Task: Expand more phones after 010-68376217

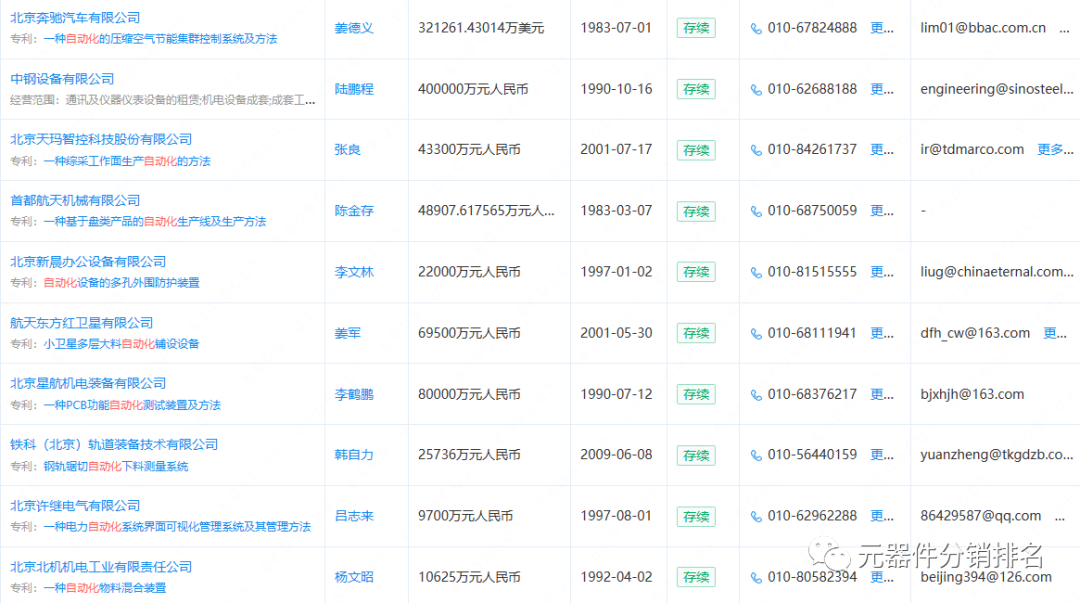Action: tap(882, 394)
